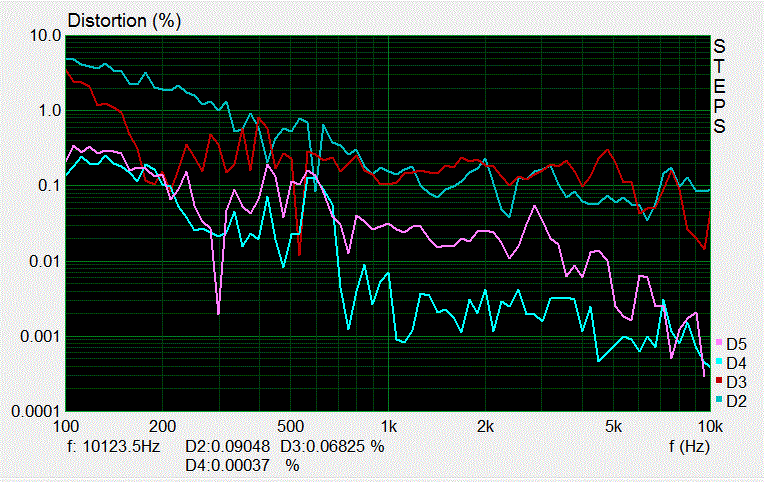This screenshot has height=482, width=764.
Task: Click the 'Distortion (%)' axis title
Action: [124, 21]
